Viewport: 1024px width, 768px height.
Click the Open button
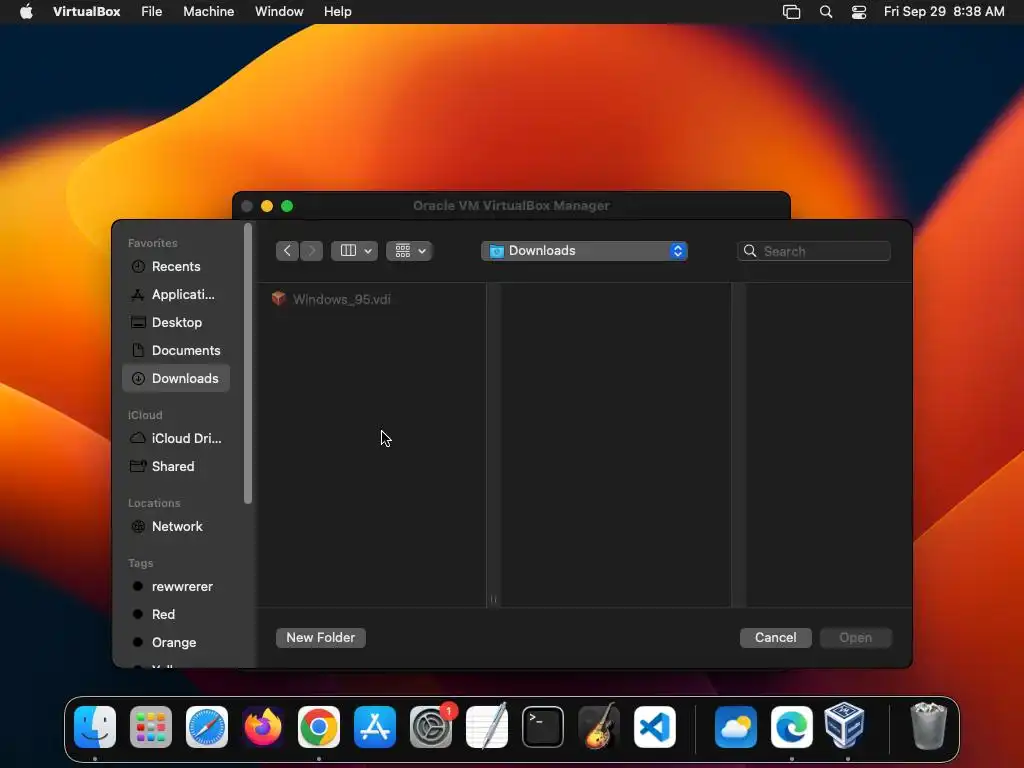pos(856,637)
